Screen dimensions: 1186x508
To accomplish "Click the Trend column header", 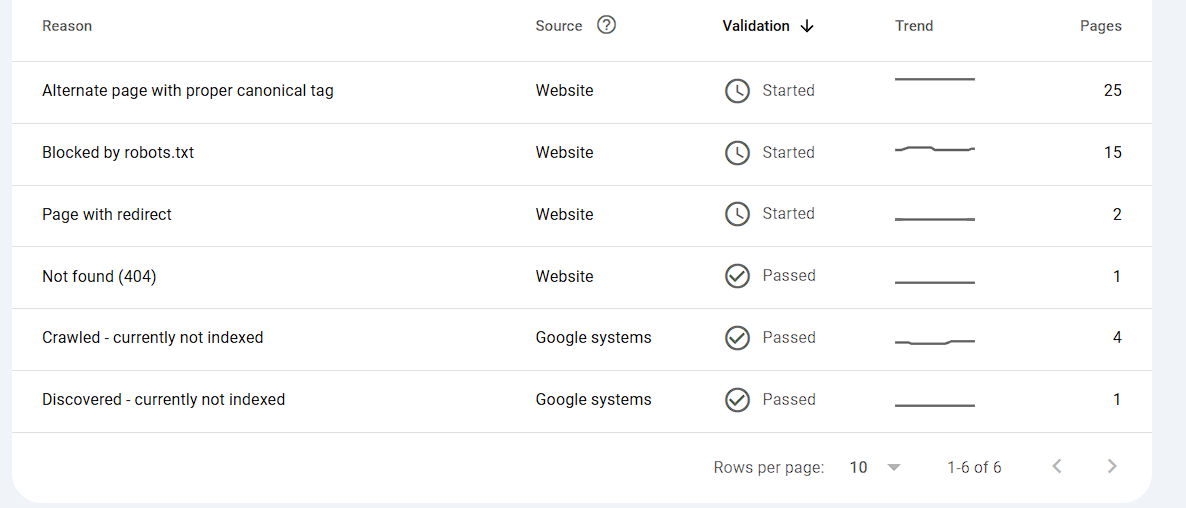I will (x=914, y=26).
